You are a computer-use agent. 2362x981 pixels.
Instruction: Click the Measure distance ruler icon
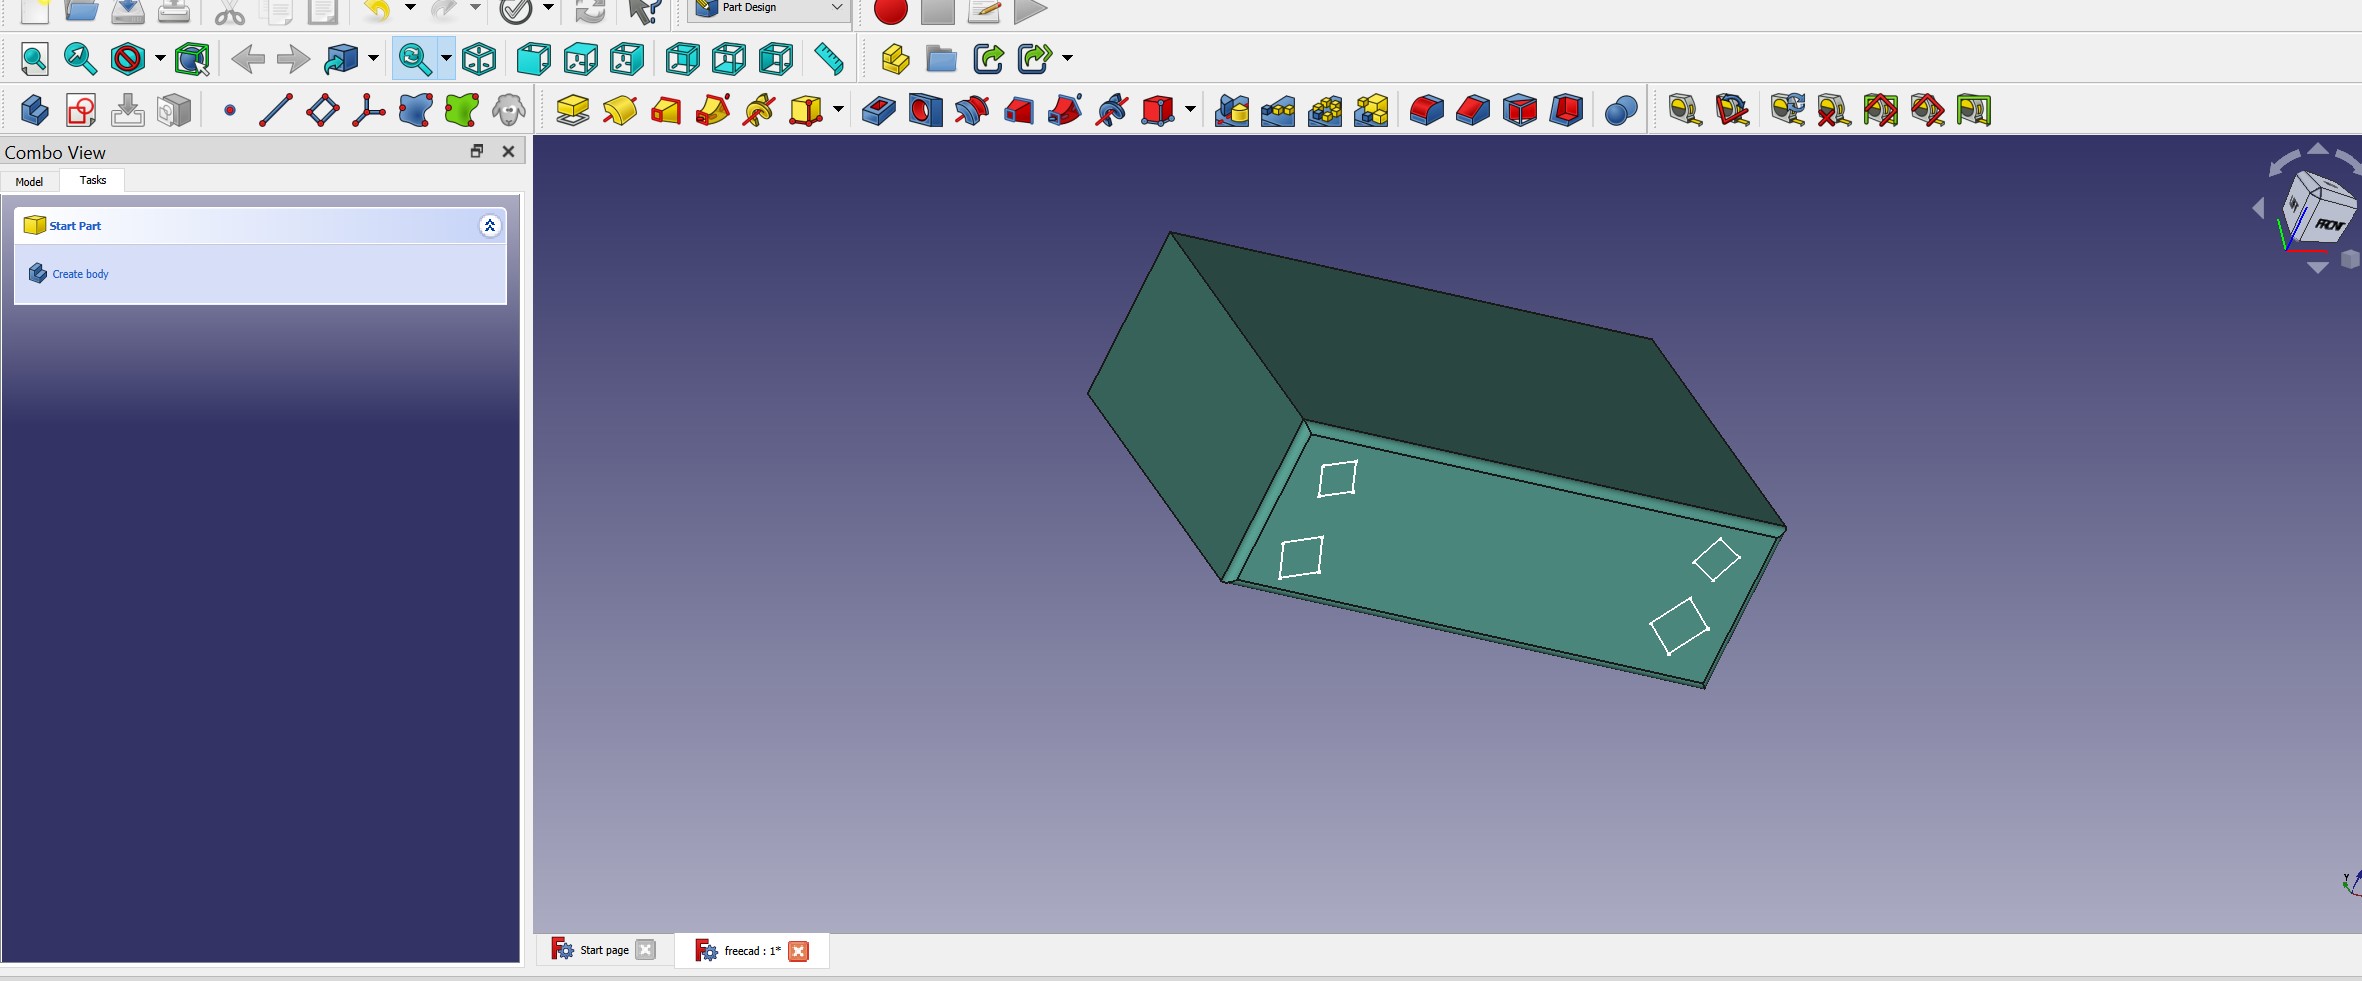pyautogui.click(x=829, y=59)
